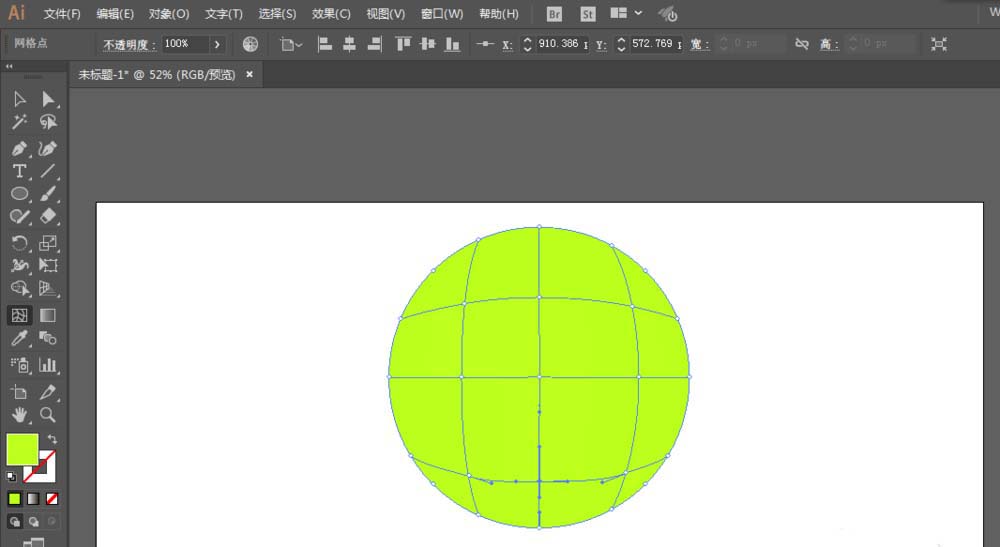Open the 效果(C) menu
Screen dimensions: 1000x547
point(331,14)
